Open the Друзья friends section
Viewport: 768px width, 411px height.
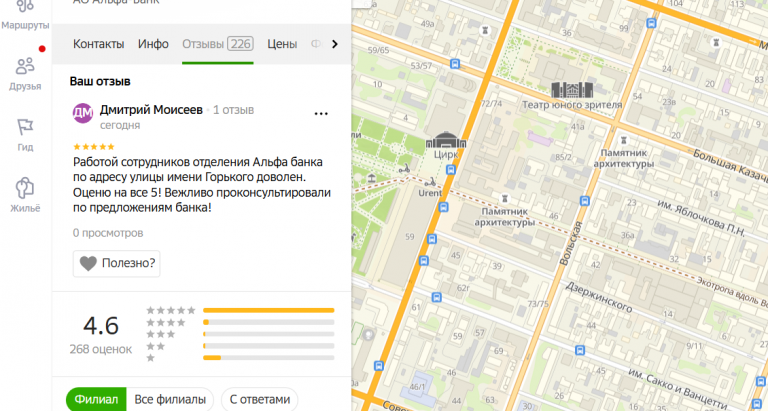click(25, 74)
